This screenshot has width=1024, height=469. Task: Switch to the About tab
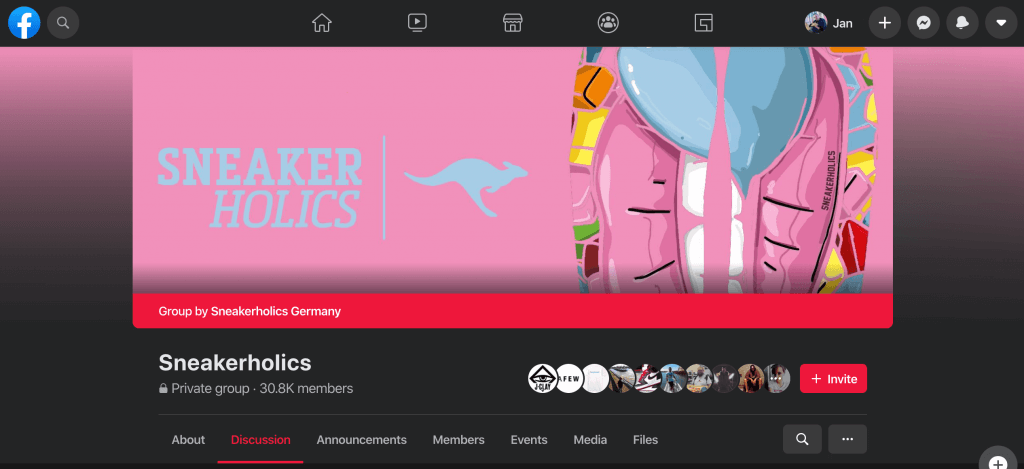pyautogui.click(x=188, y=440)
